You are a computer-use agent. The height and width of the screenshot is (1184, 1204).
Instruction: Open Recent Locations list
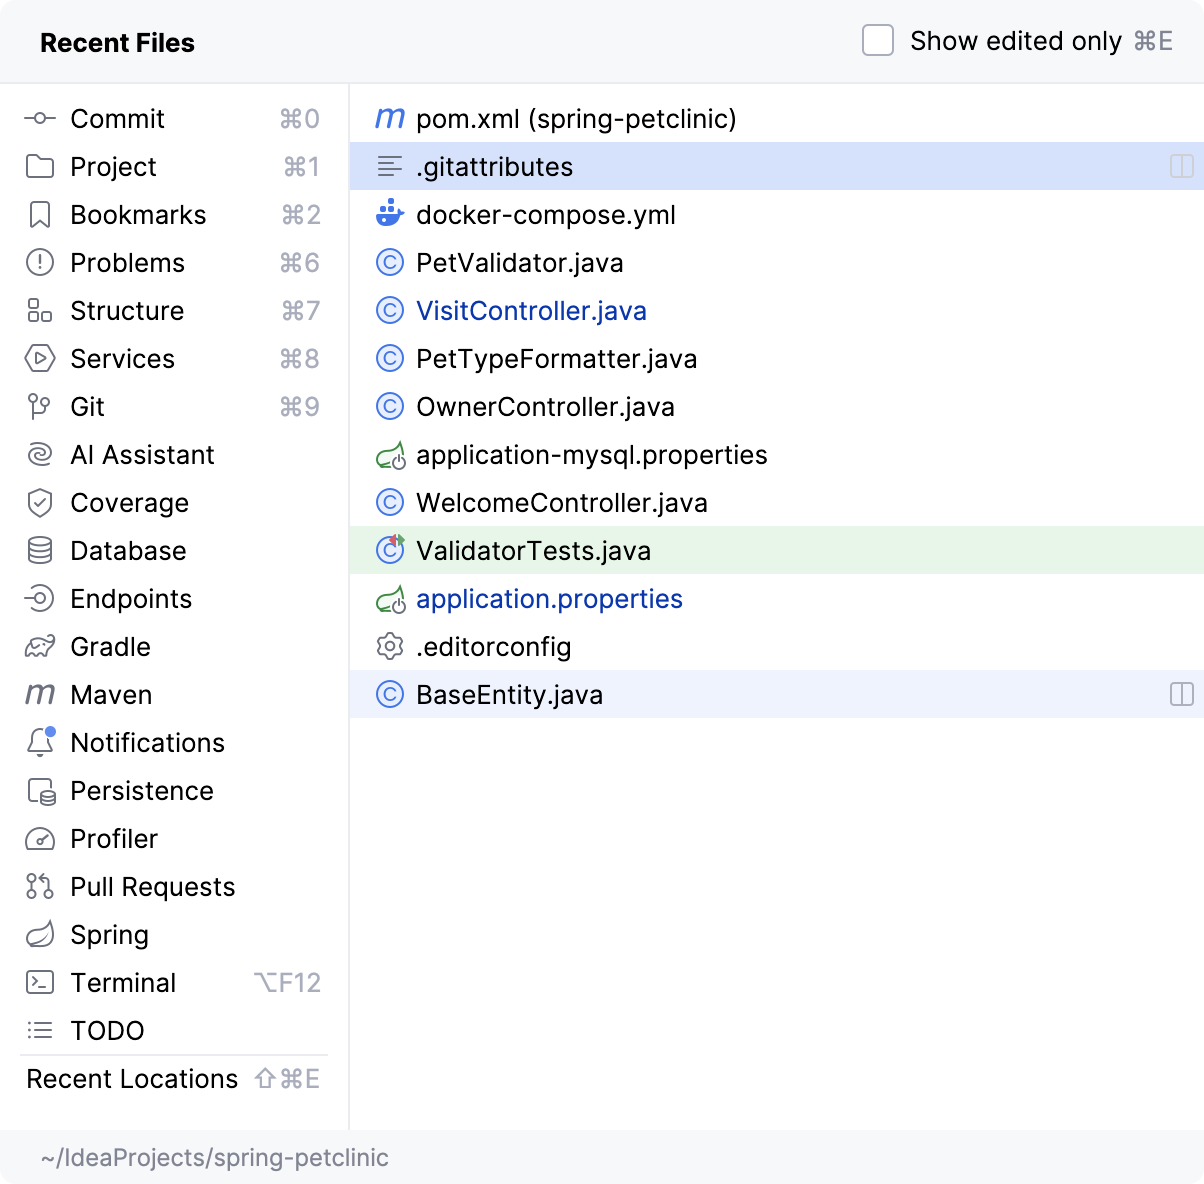(132, 1079)
